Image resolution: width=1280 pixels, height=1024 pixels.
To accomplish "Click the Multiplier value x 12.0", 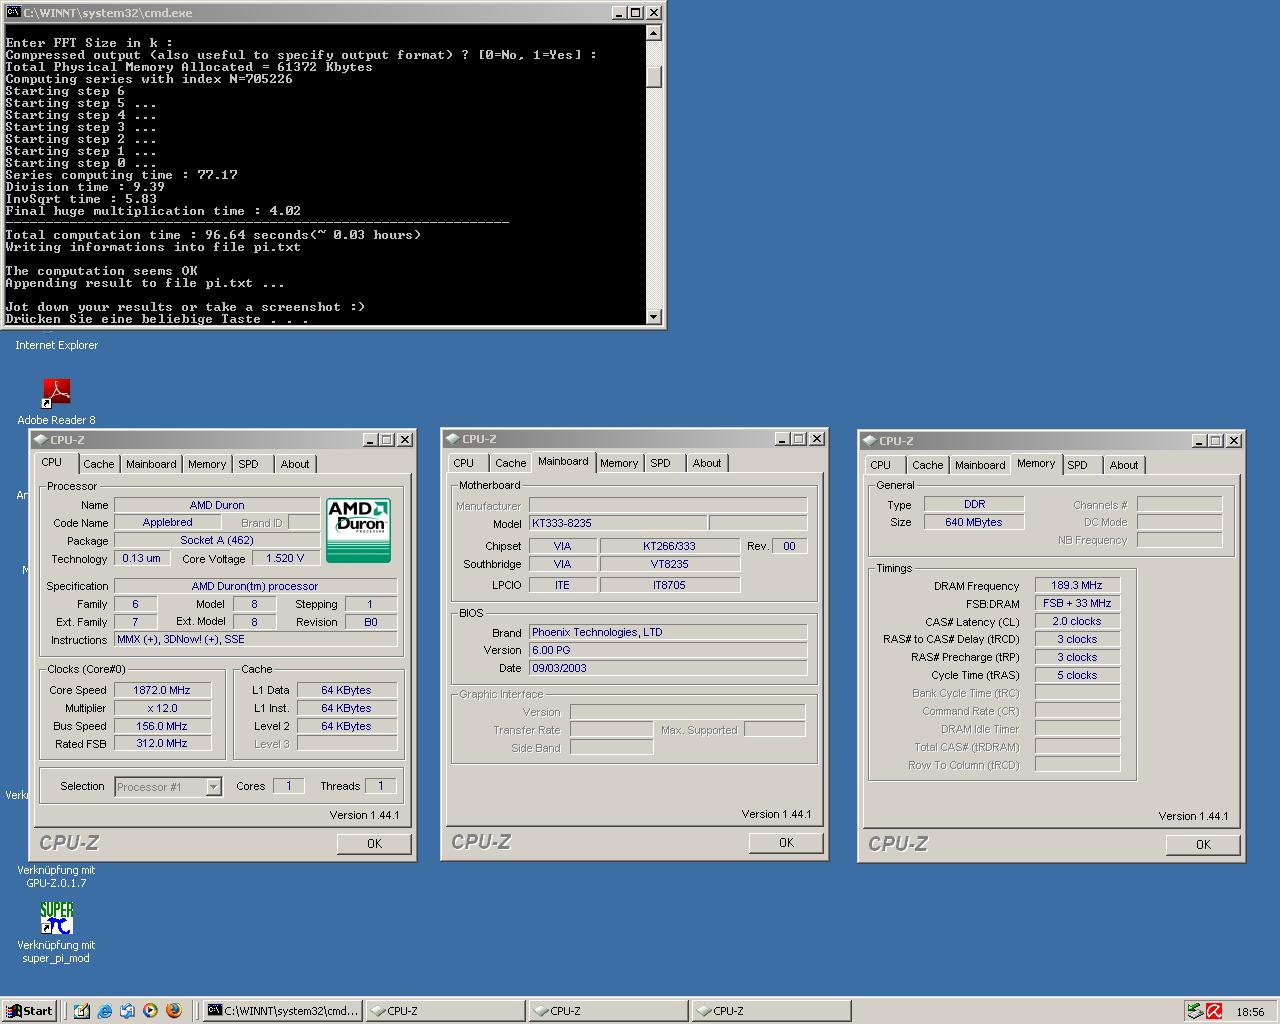I will (162, 708).
